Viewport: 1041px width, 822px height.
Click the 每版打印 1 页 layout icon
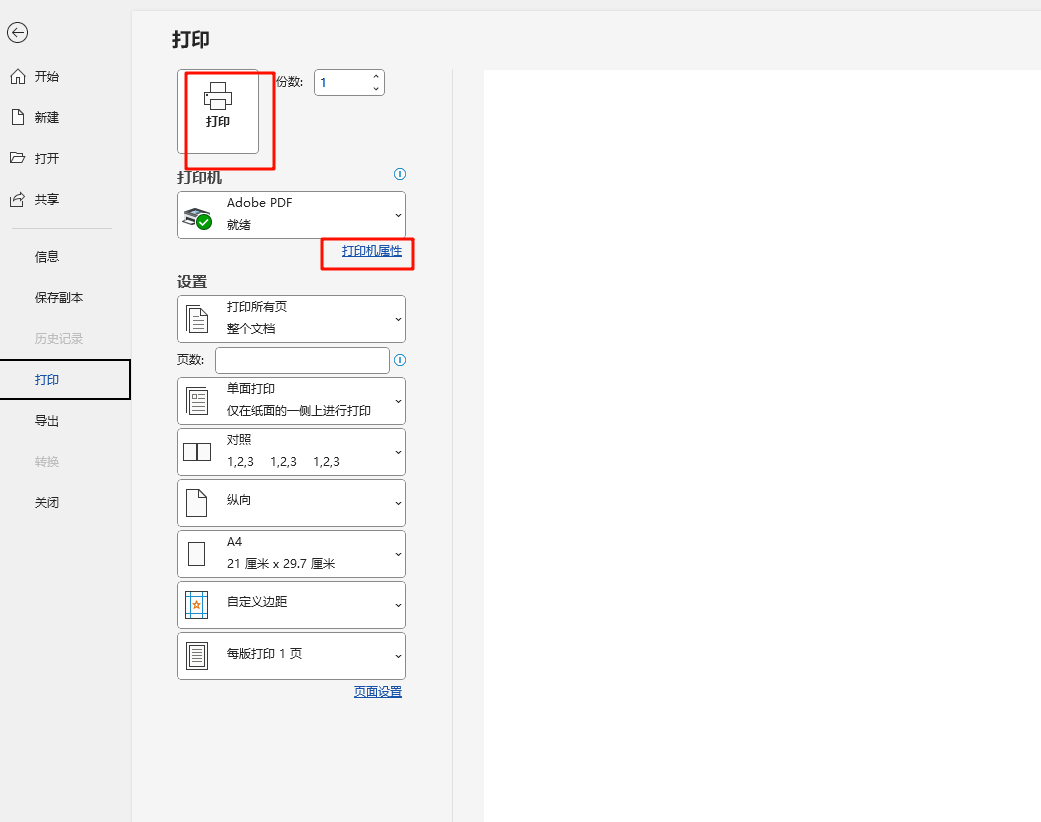[197, 656]
